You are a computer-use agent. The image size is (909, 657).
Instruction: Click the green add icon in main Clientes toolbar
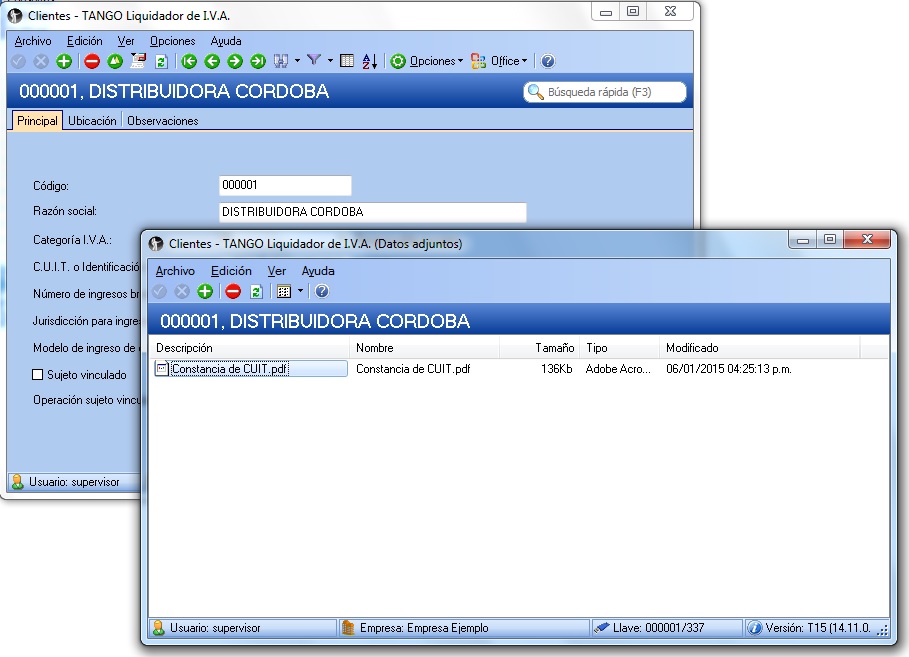(64, 61)
